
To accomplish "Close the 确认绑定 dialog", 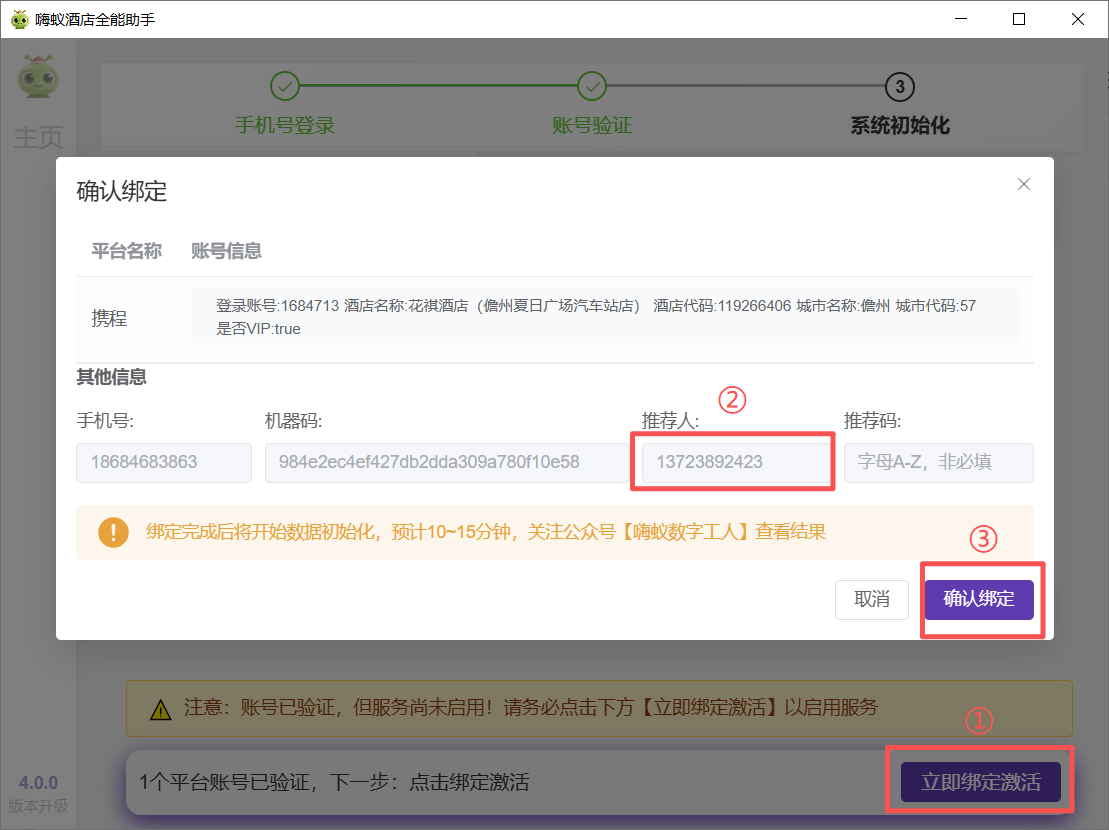I will 1023,184.
